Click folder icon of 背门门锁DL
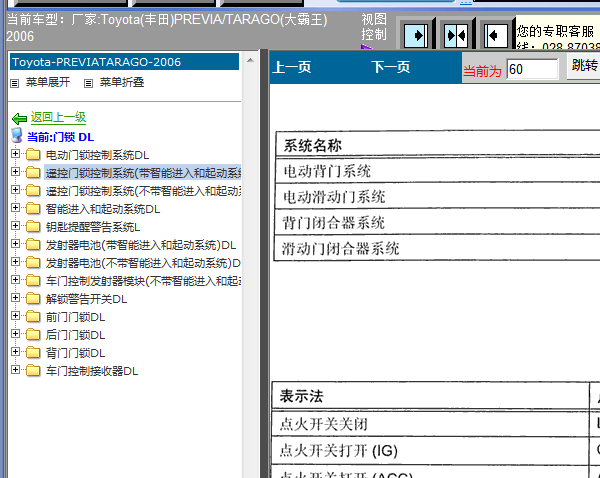 click(33, 352)
